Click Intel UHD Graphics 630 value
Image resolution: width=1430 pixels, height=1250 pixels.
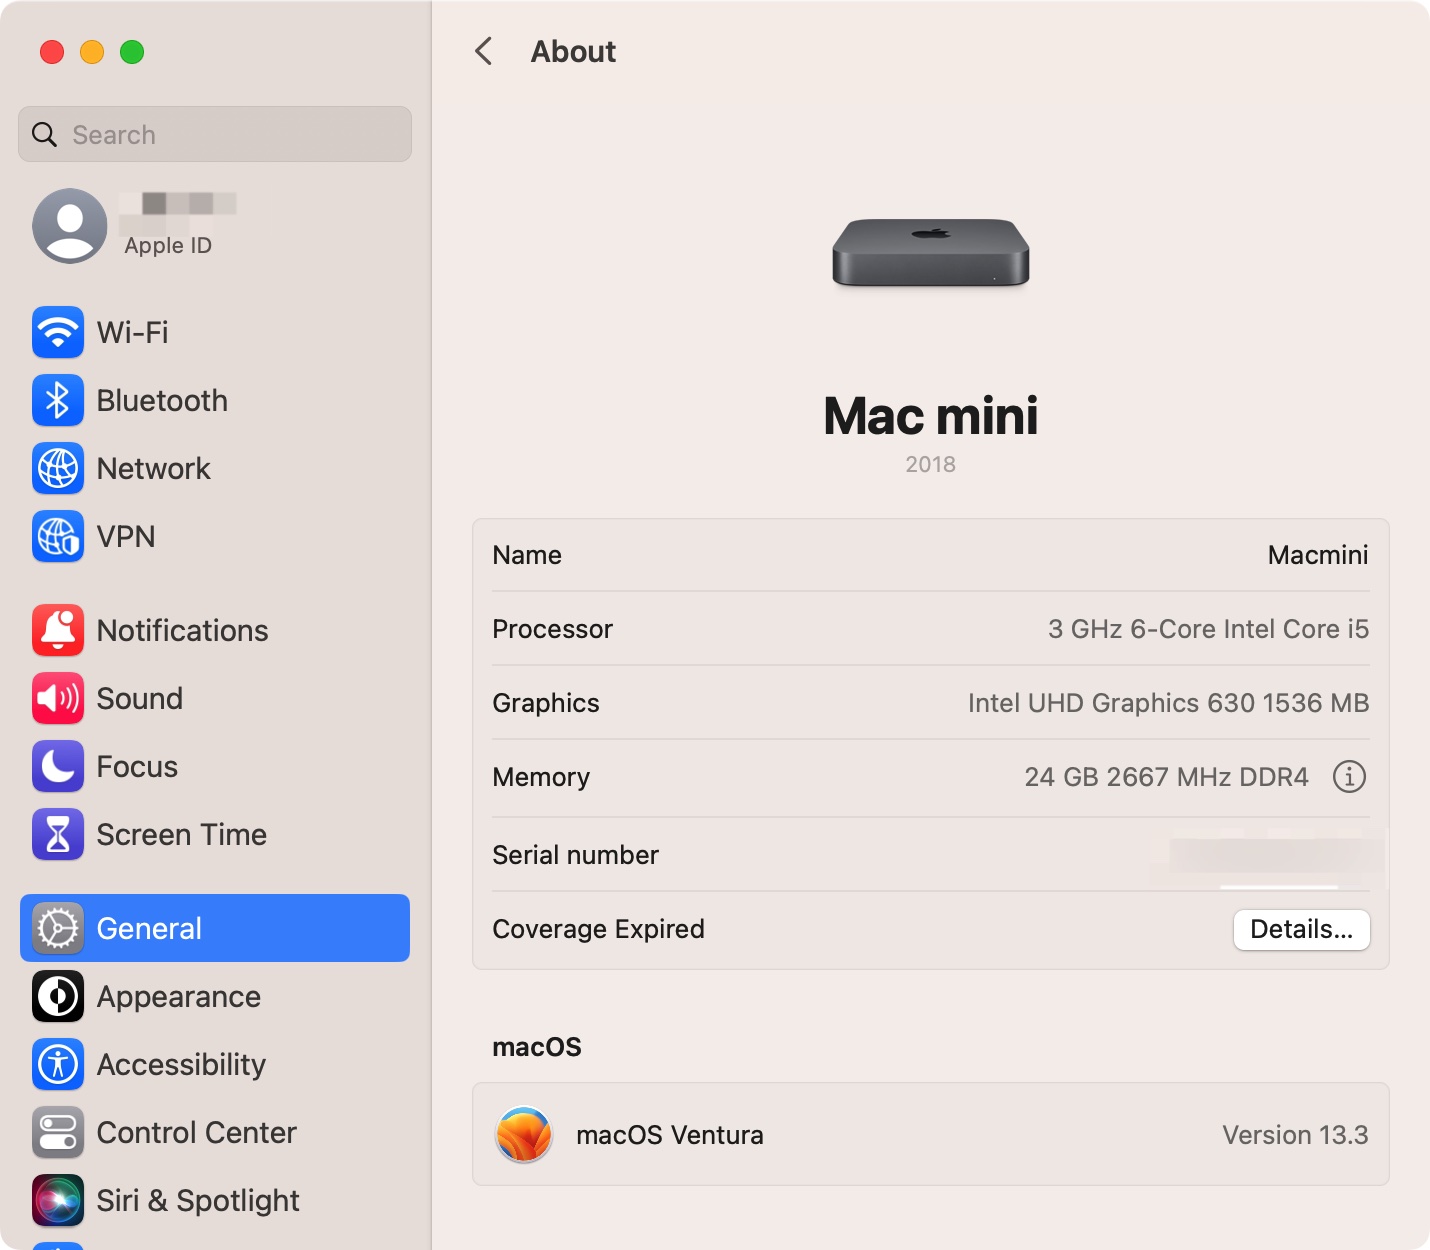pos(1168,703)
